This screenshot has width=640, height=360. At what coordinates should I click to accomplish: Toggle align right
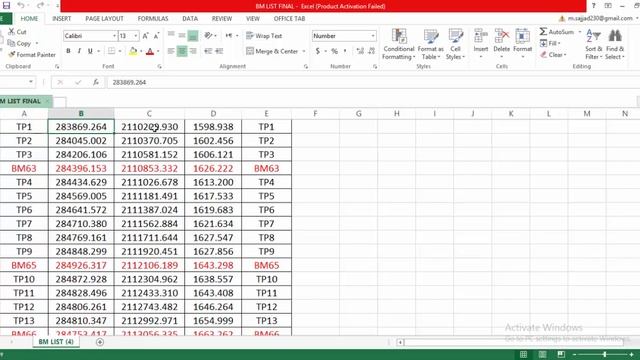point(193,51)
